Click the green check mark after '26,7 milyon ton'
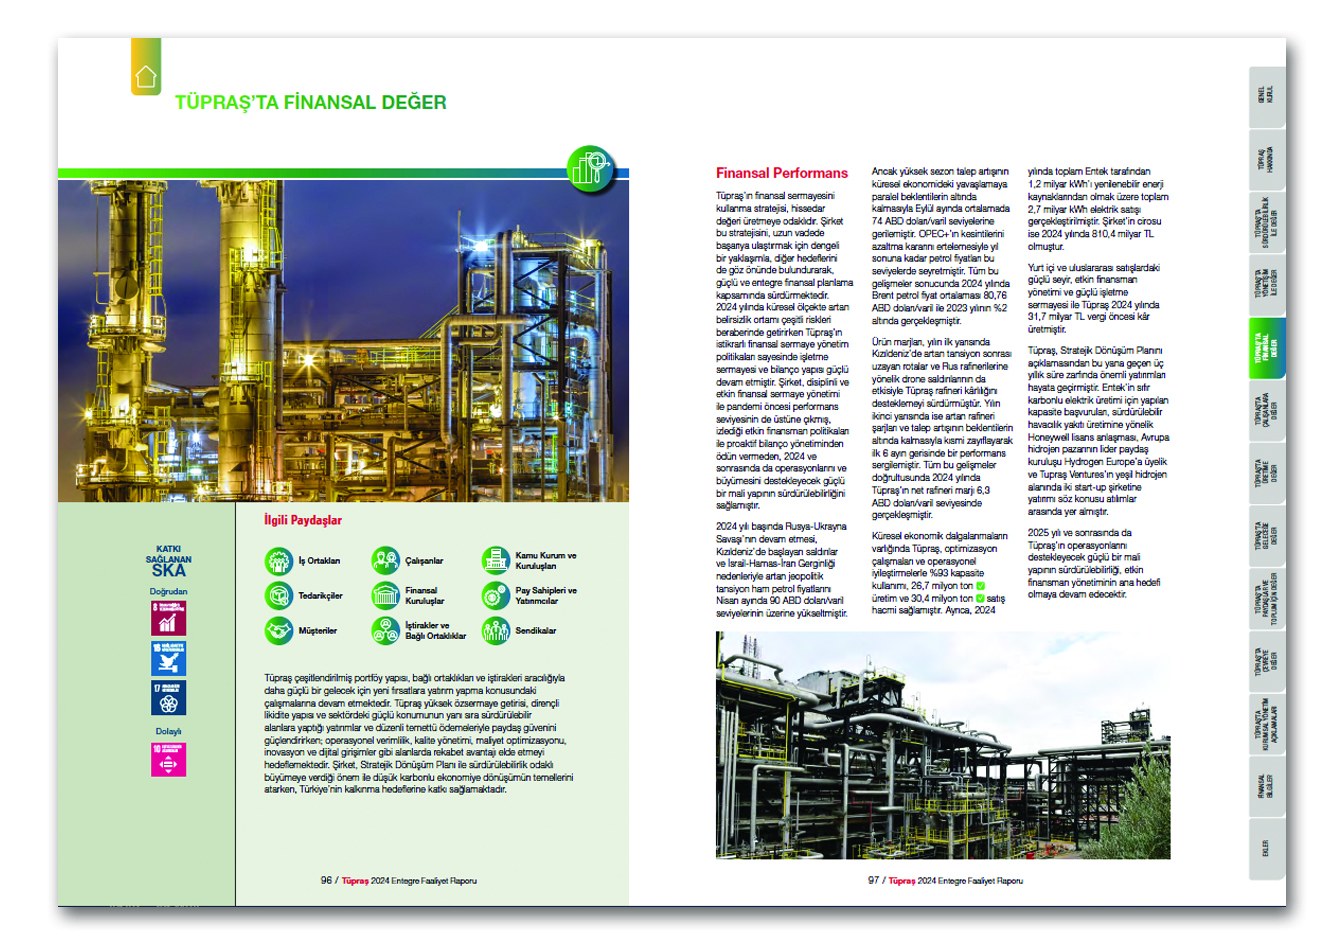Screen dimensions: 1344x945 pyautogui.click(x=981, y=586)
